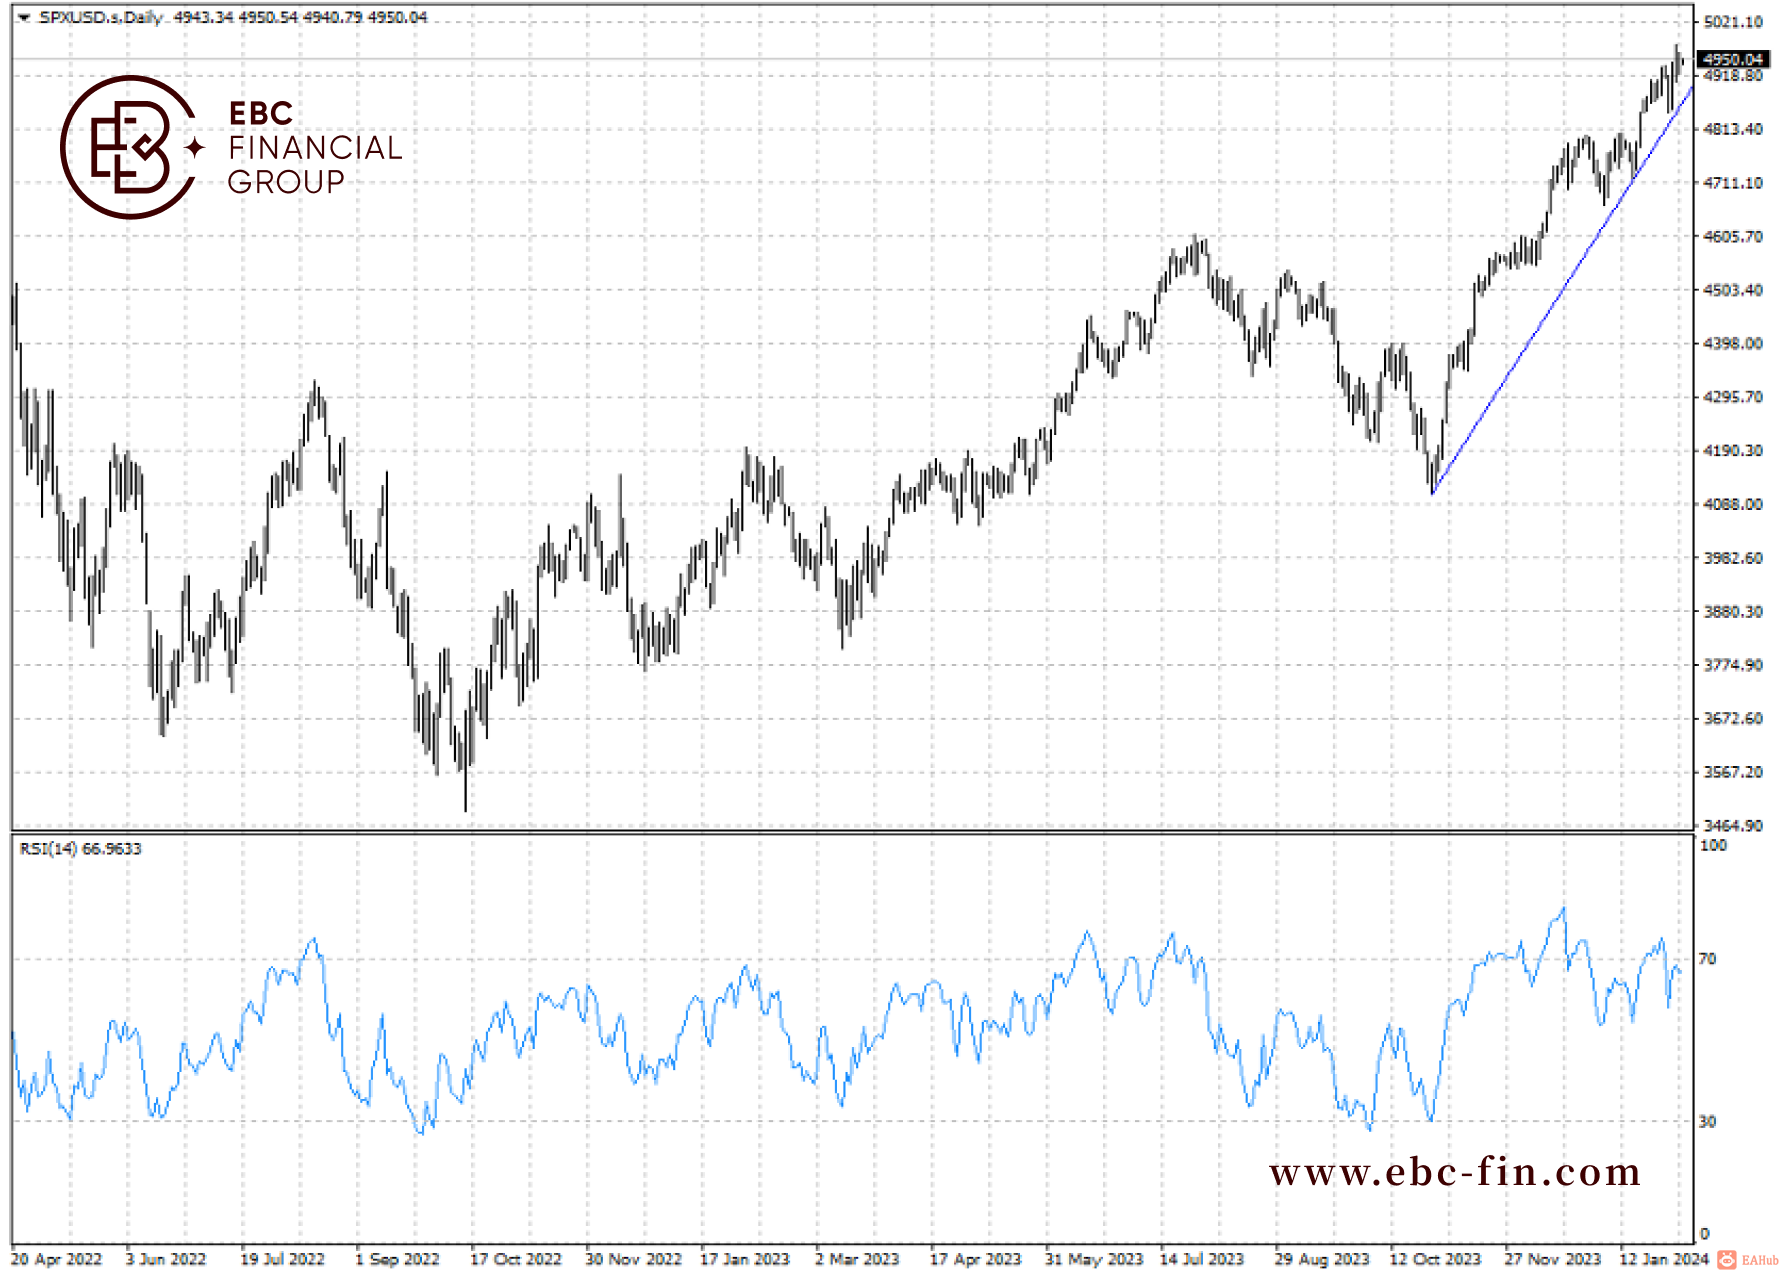Click the 17 Oct 2022 date label
Viewport: 1788px width, 1275px height.
click(516, 1259)
